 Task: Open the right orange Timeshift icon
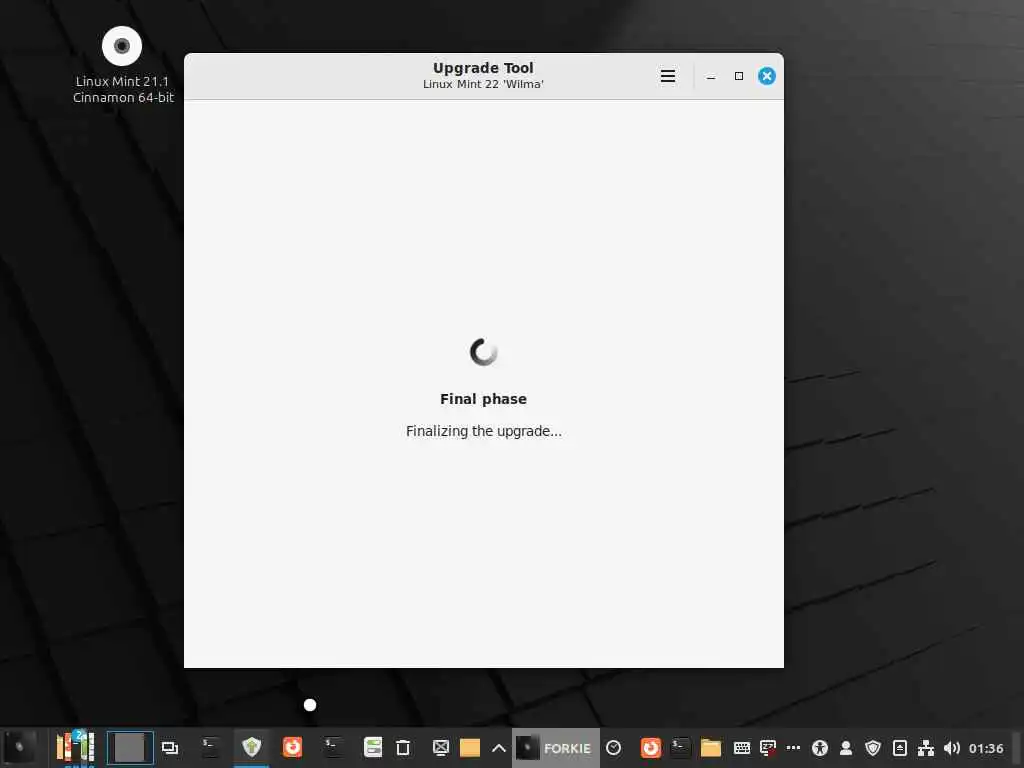(650, 748)
